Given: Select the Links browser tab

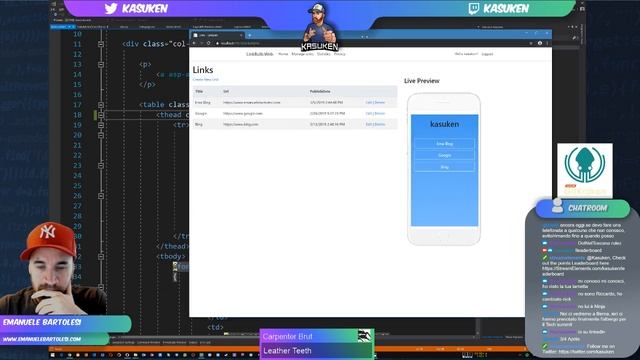Looking at the screenshot, I should (218, 36).
